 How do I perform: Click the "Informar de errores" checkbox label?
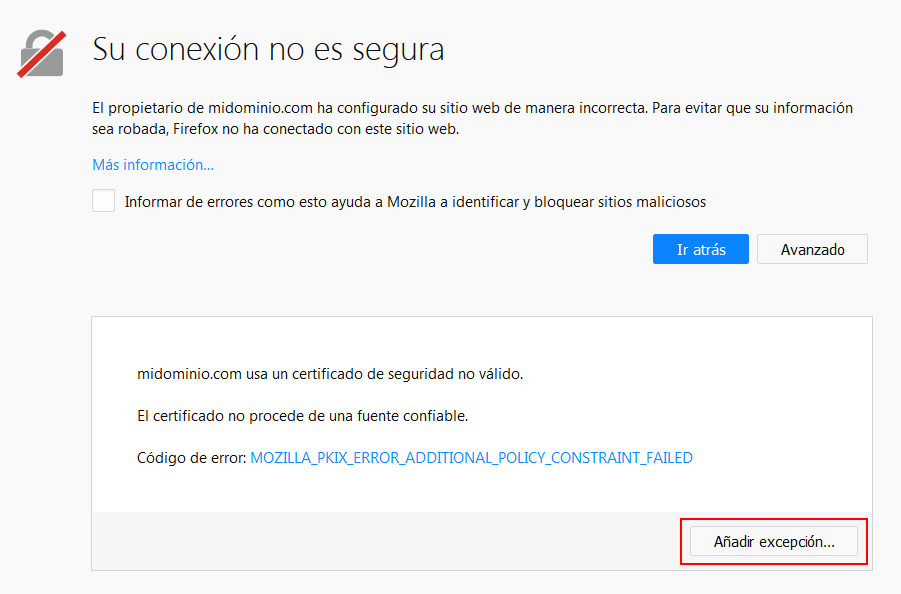pos(415,202)
